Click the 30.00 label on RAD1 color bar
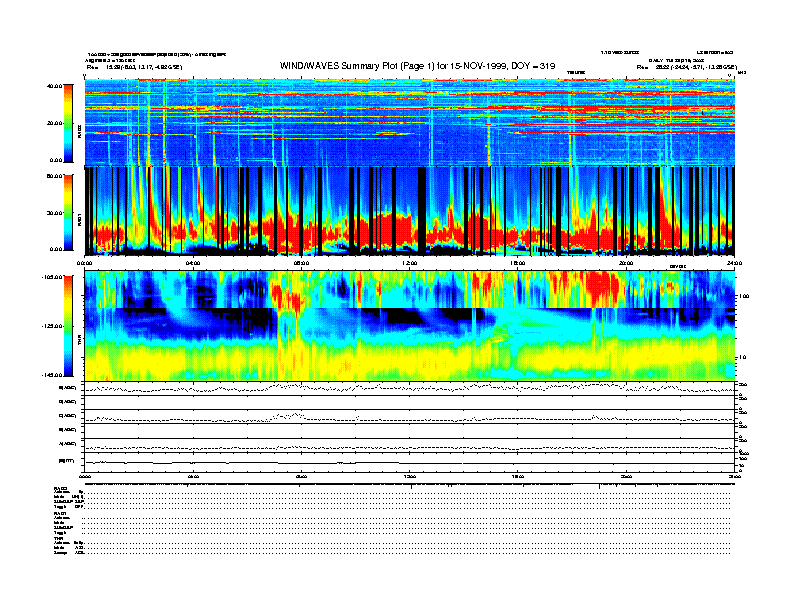Image resolution: width=792 pixels, height=612 pixels. click(x=55, y=213)
